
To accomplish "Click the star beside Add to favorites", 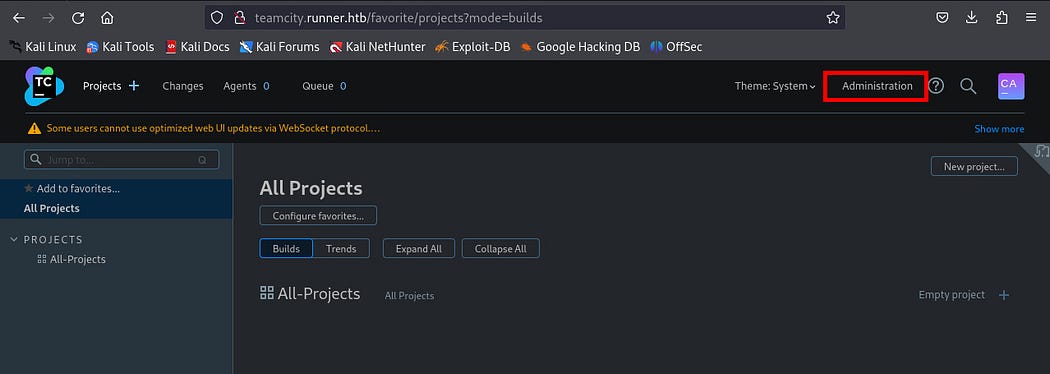I will tap(29, 189).
